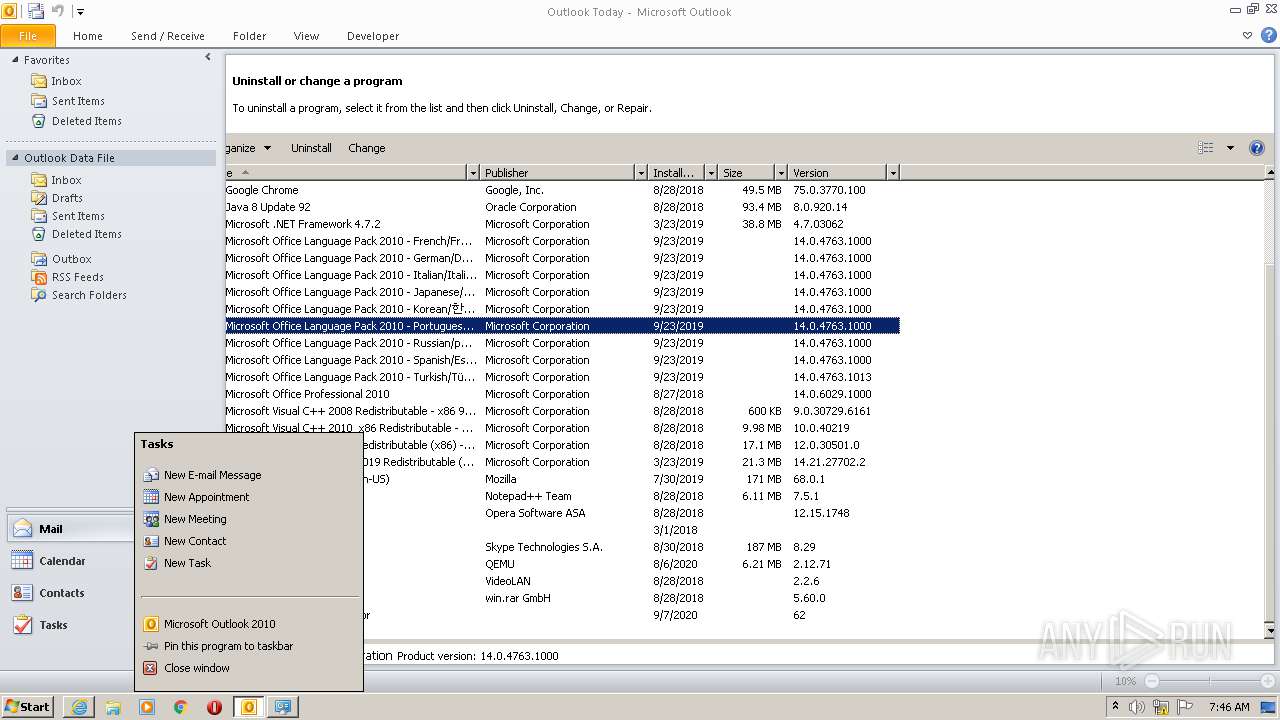This screenshot has width=1280, height=720.
Task: Open the Send / Receive tab
Action: click(168, 36)
